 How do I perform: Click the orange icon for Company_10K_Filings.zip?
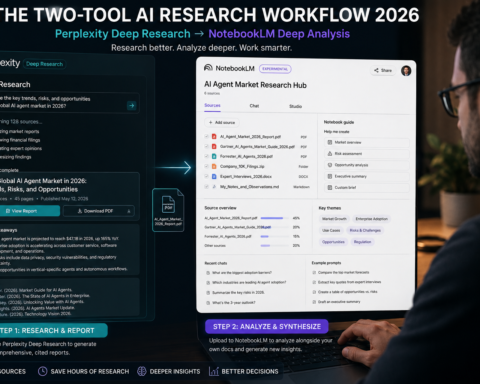(214, 166)
